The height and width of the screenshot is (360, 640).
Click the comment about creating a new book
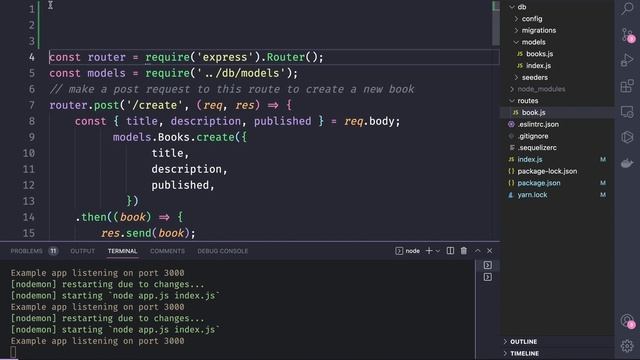point(232,89)
